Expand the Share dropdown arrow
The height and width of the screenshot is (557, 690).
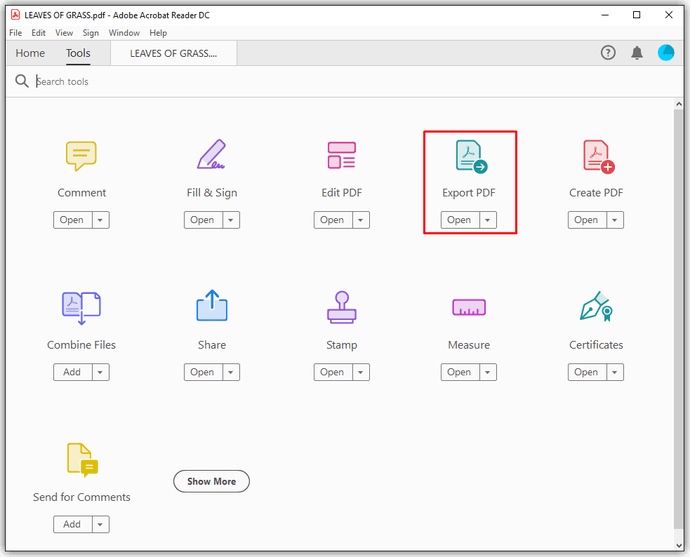point(231,372)
